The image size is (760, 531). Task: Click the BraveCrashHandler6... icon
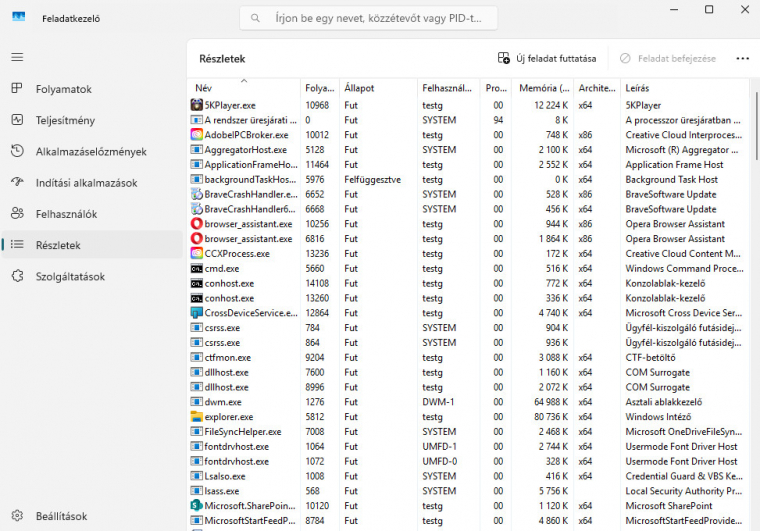coord(196,209)
